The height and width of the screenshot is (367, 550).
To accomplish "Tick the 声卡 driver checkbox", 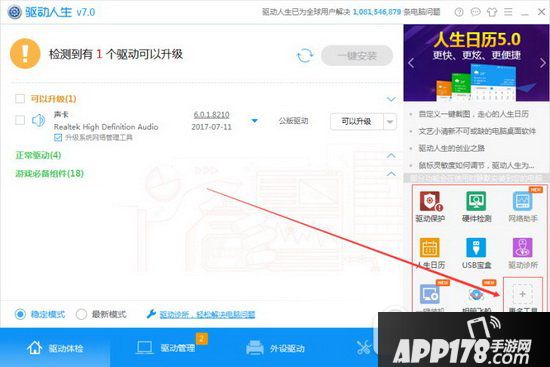I will click(x=20, y=120).
